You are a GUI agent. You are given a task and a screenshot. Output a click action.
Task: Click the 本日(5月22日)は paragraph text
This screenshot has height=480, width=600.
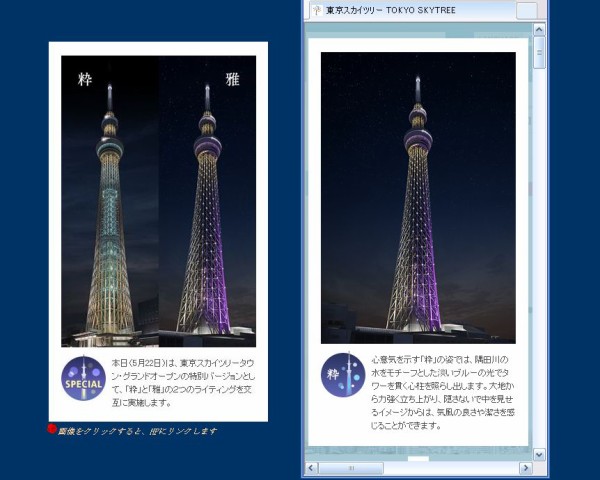[183, 382]
